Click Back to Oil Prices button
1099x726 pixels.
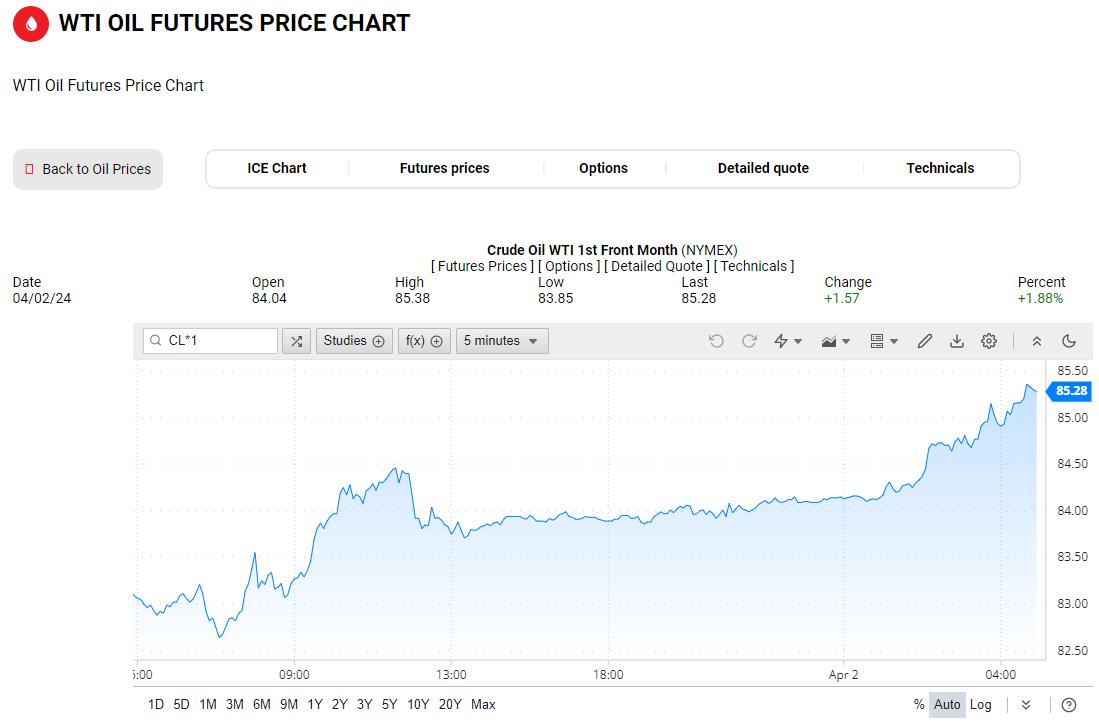pyautogui.click(x=88, y=169)
